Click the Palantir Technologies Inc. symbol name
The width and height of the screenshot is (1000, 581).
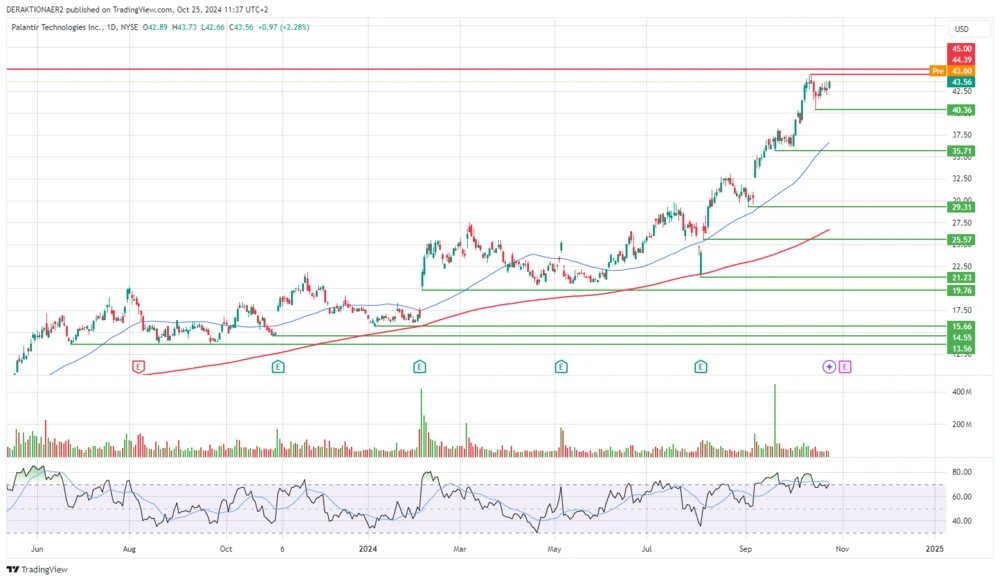tap(60, 29)
